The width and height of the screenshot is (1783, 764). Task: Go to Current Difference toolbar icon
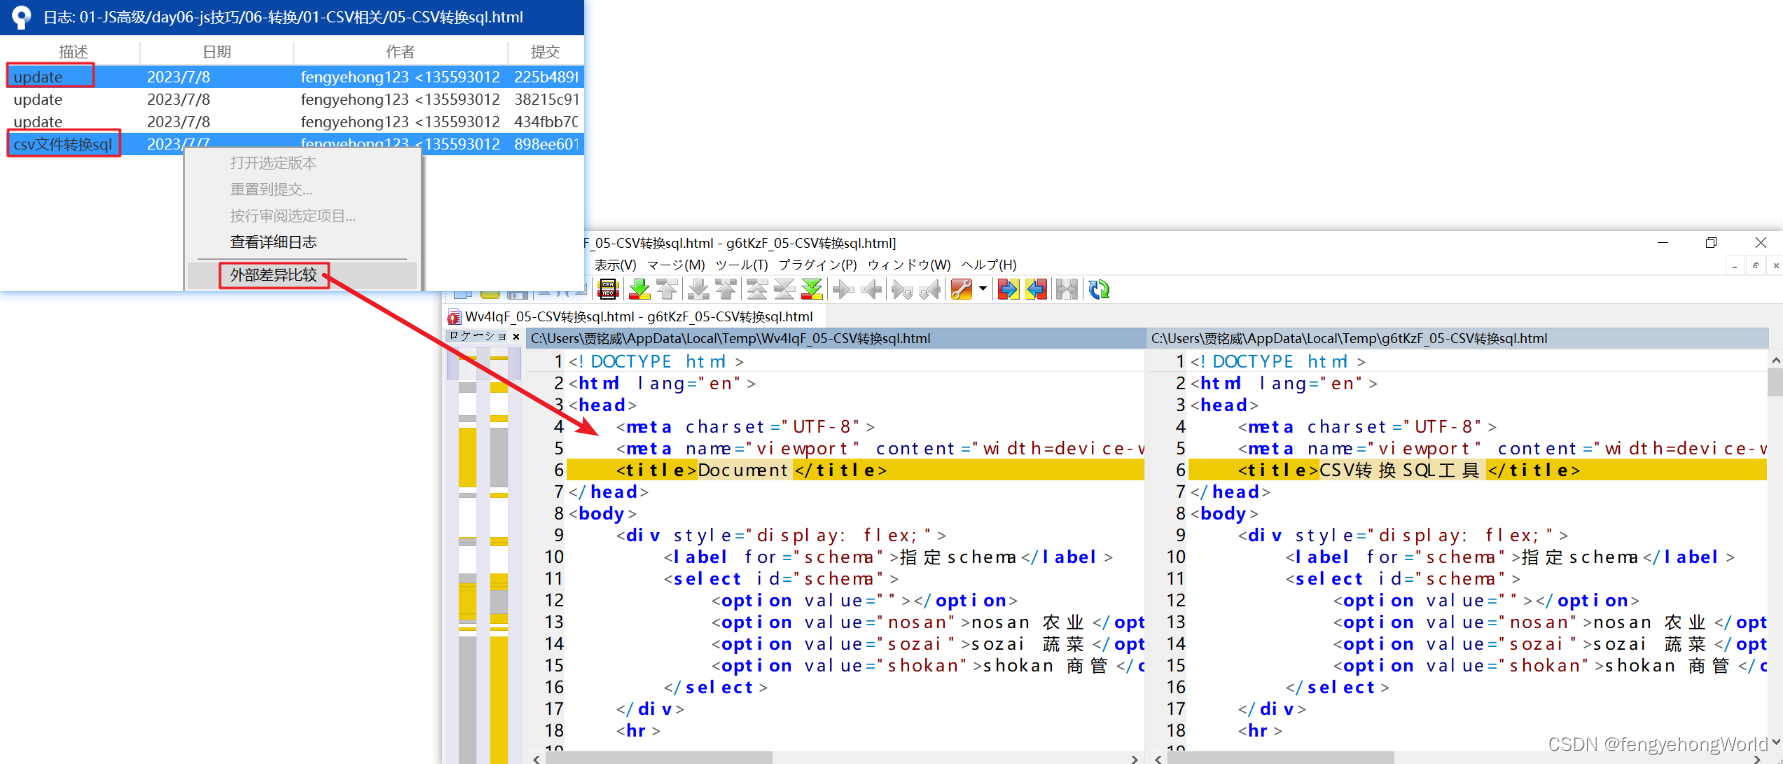click(x=785, y=290)
